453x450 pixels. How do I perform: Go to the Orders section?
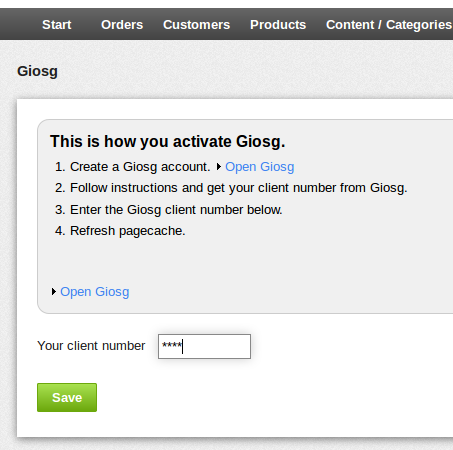pos(122,25)
